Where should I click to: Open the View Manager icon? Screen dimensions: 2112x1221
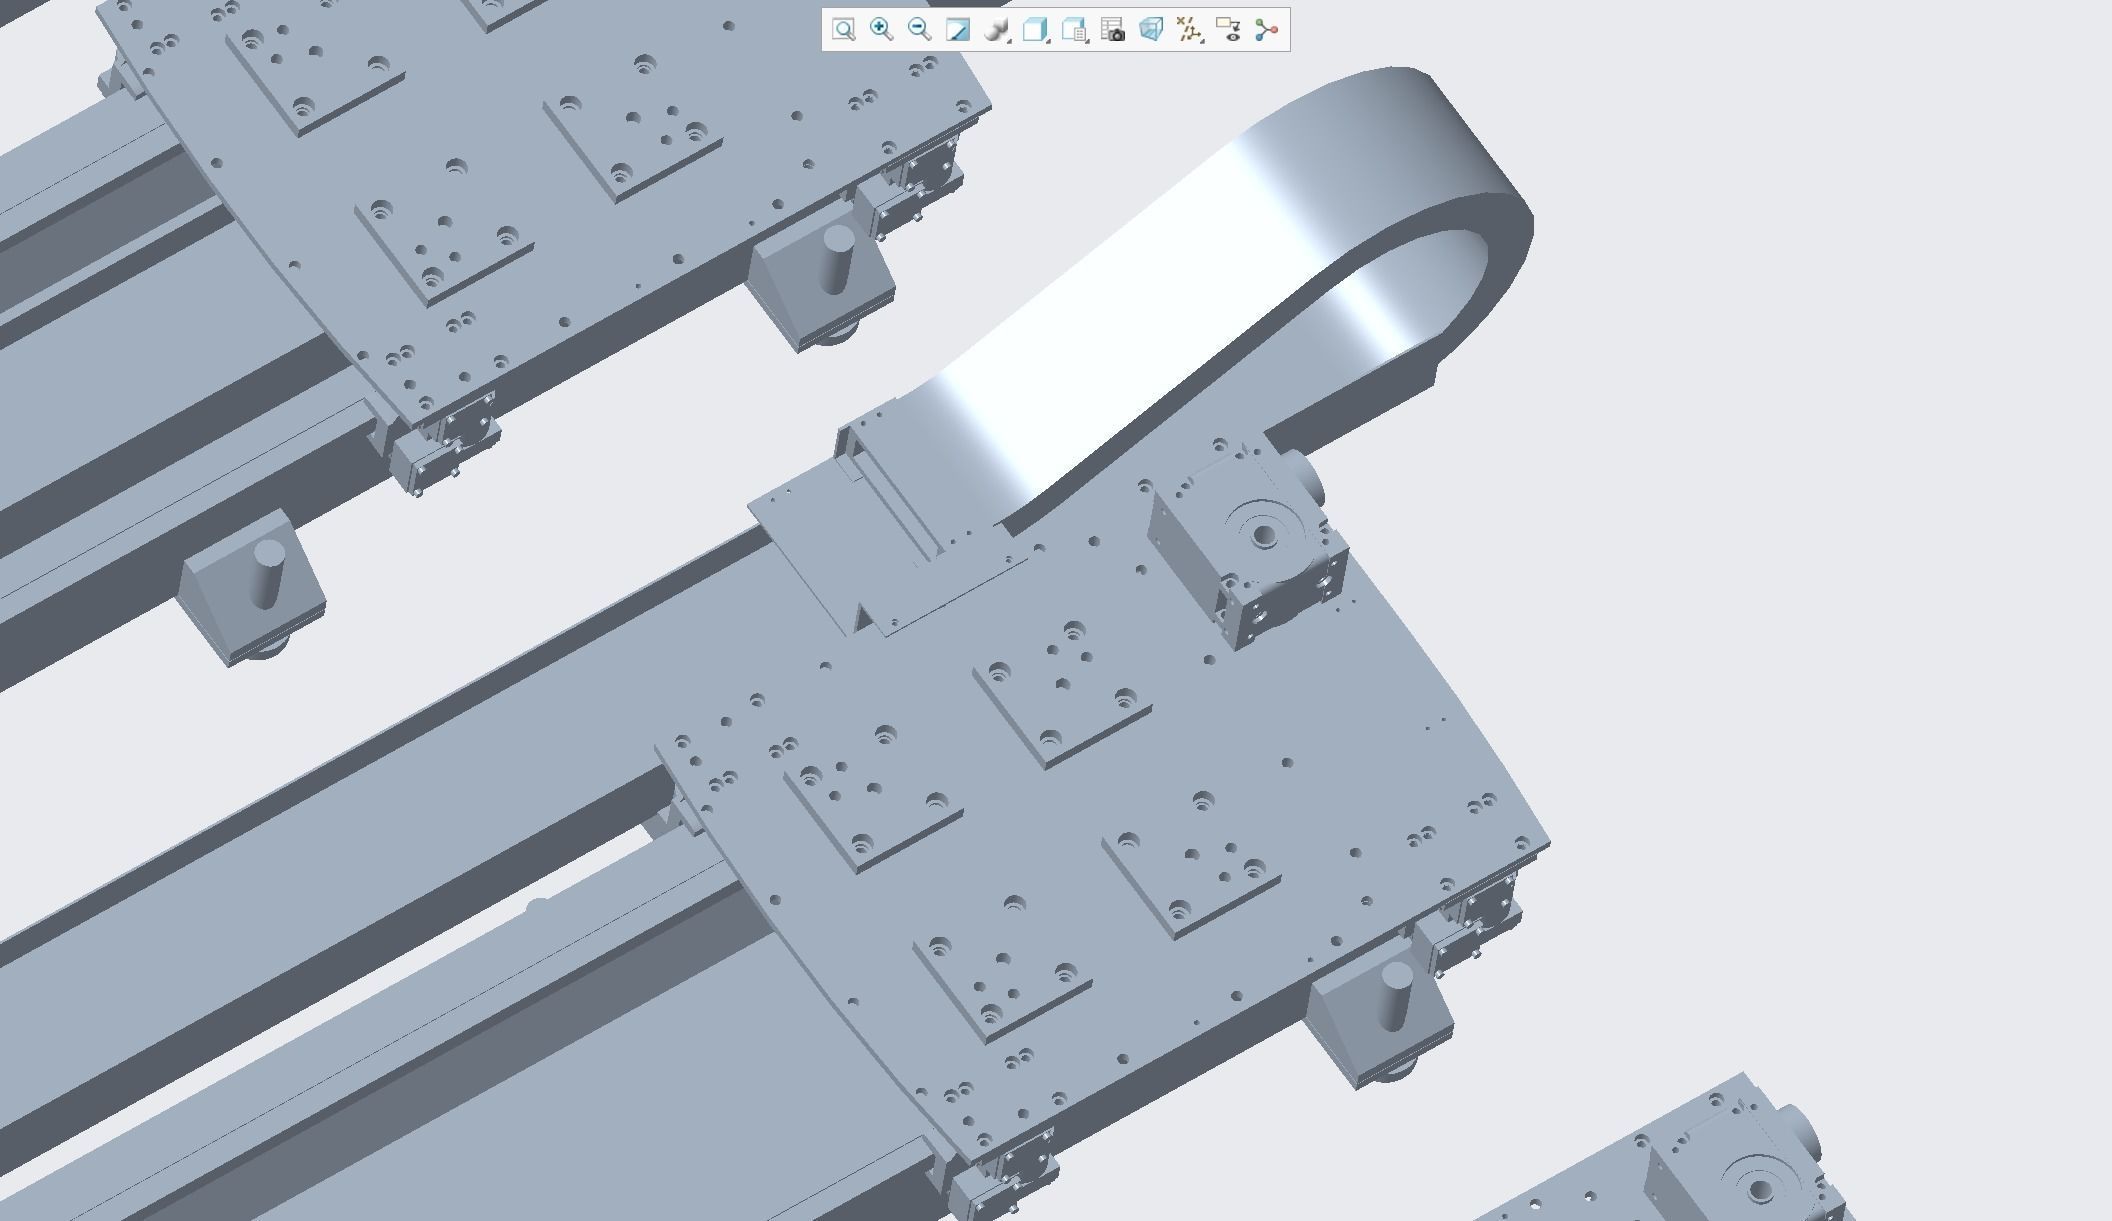[1074, 30]
